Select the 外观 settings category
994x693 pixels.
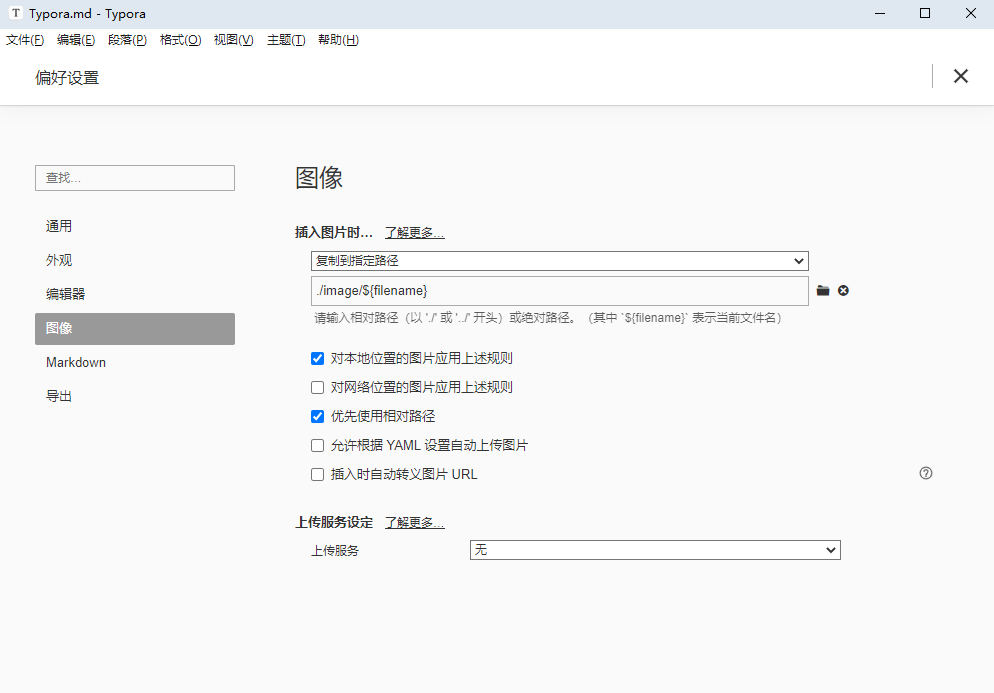tap(59, 260)
